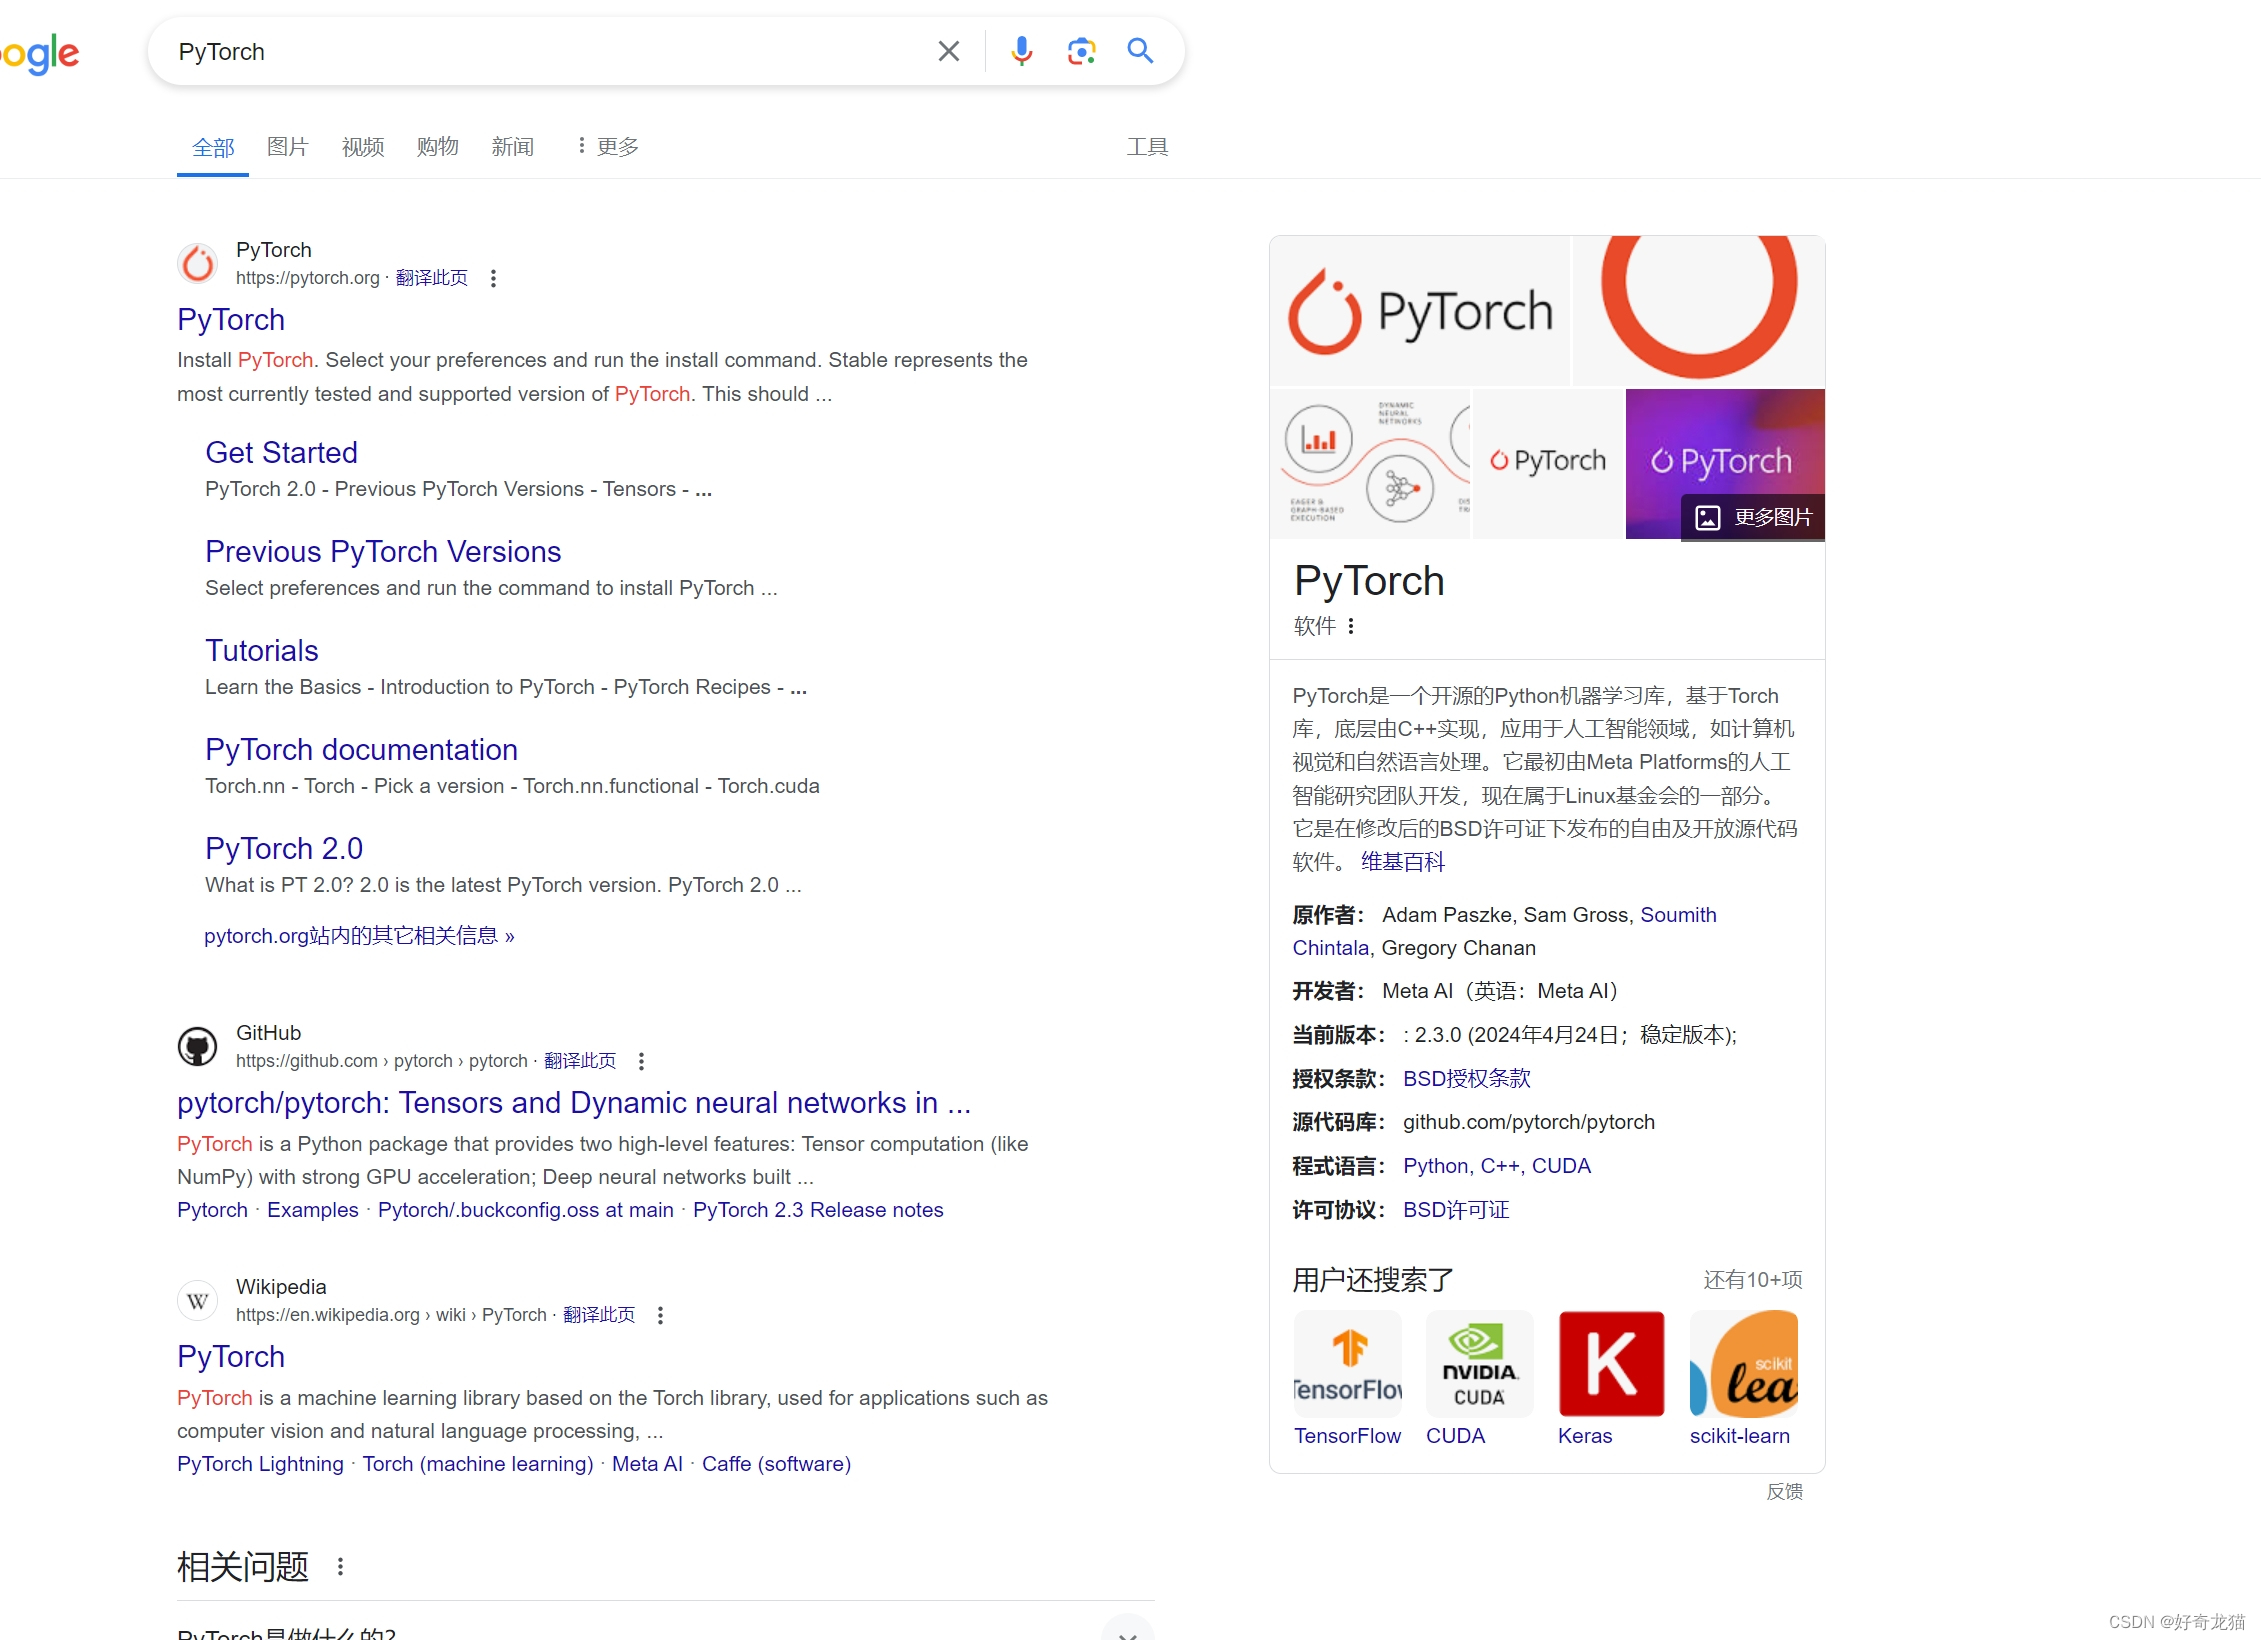Click the GitHub octocat favicon
Viewport: 2261px width, 1640px height.
click(198, 1046)
